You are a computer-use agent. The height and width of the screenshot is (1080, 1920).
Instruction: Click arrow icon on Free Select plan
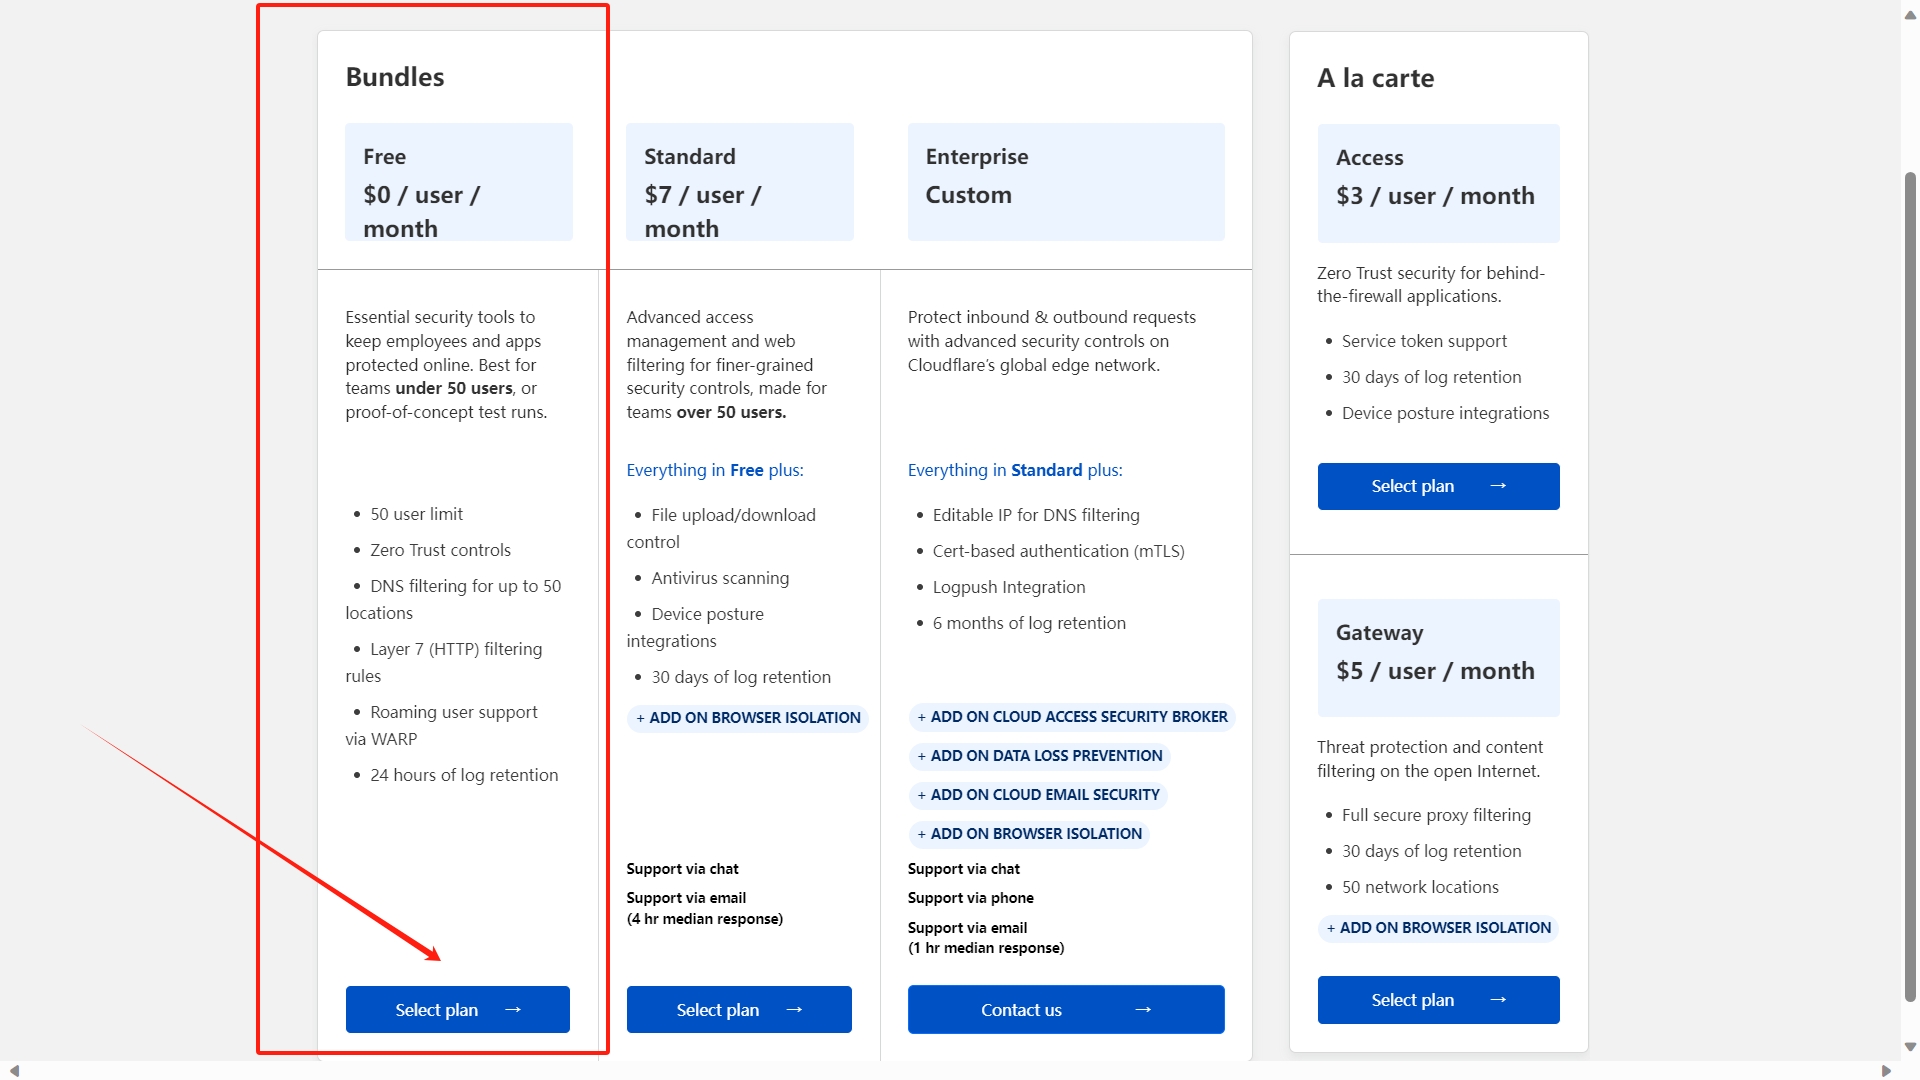coord(513,1010)
